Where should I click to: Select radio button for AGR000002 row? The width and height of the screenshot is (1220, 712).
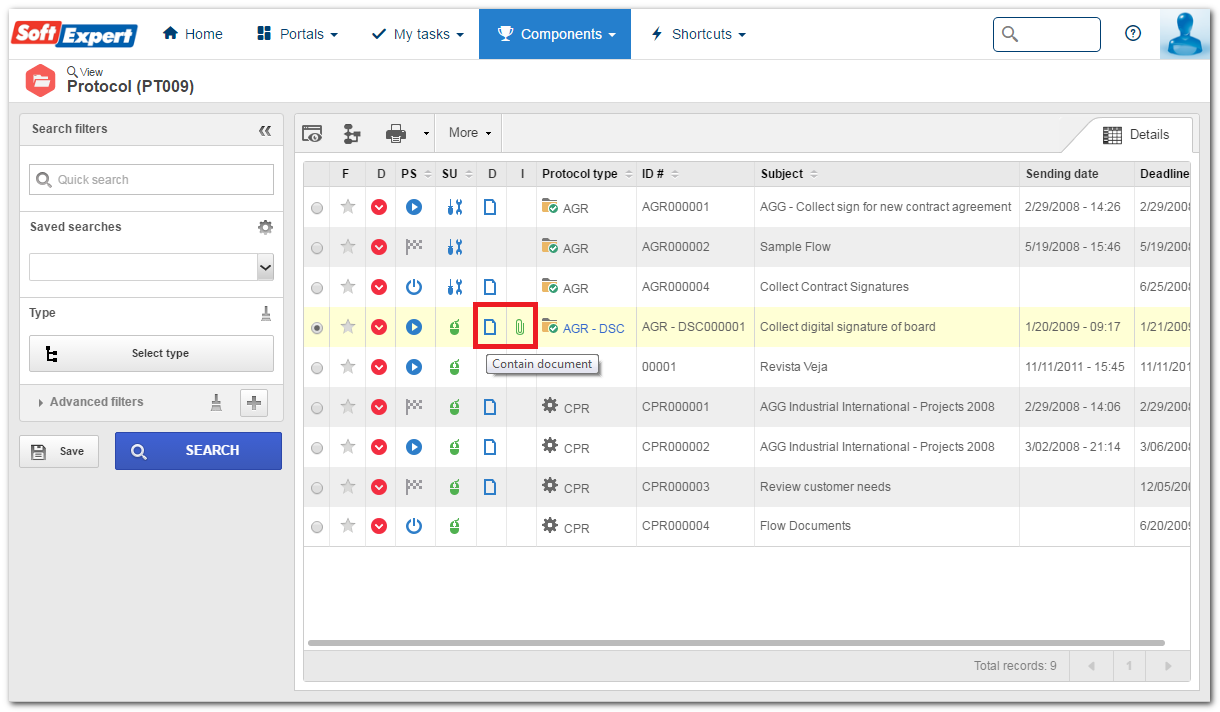pos(317,248)
